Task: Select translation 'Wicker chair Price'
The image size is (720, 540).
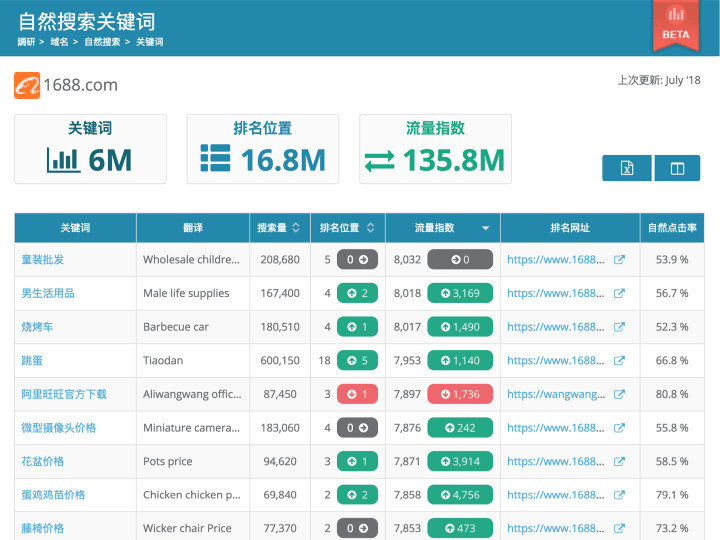Action: click(x=187, y=528)
